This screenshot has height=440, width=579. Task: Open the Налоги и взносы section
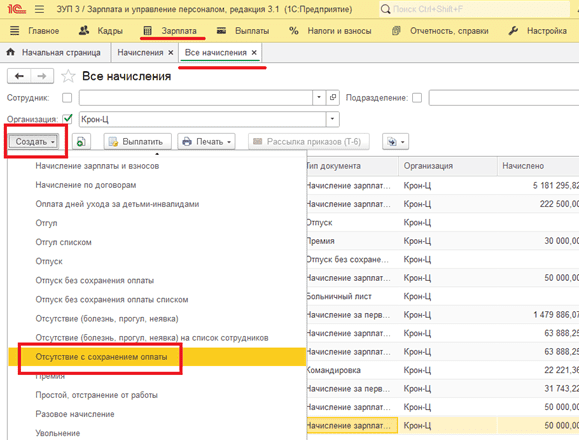click(330, 31)
